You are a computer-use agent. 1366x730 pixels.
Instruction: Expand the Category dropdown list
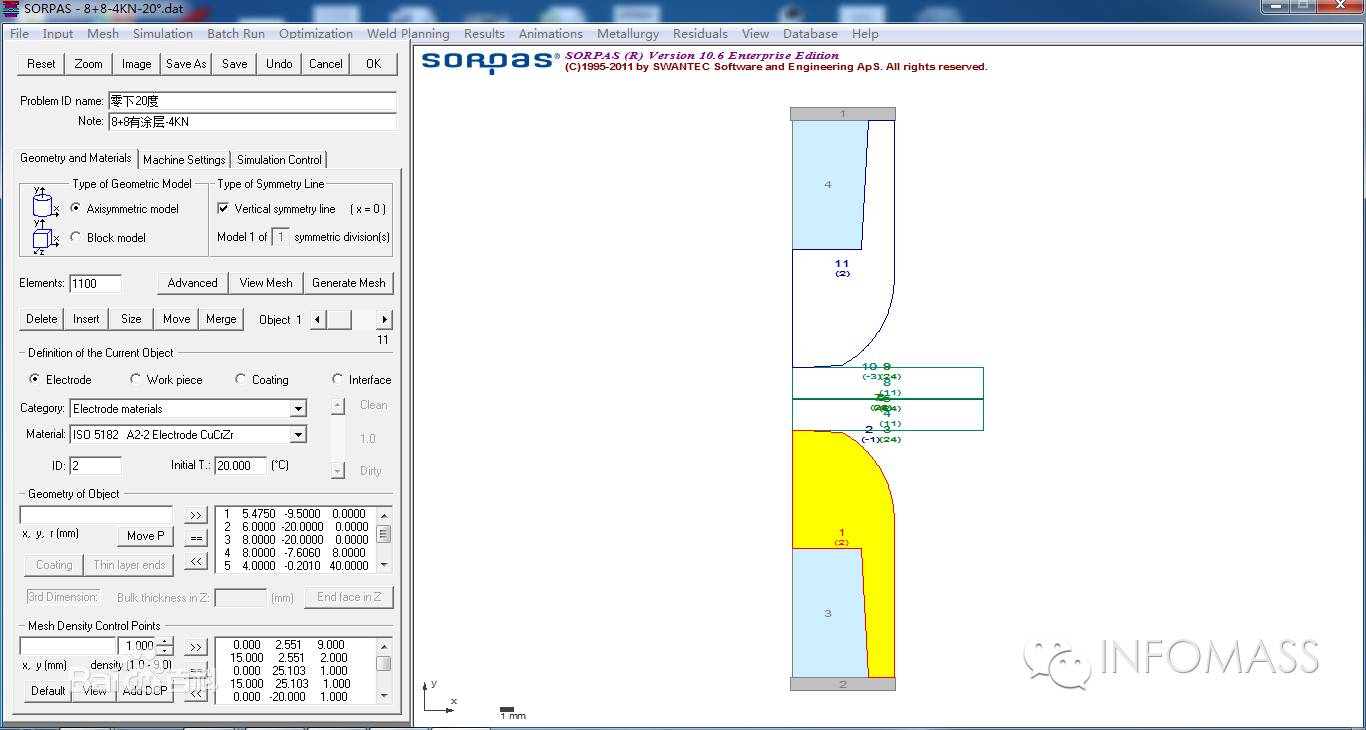298,409
